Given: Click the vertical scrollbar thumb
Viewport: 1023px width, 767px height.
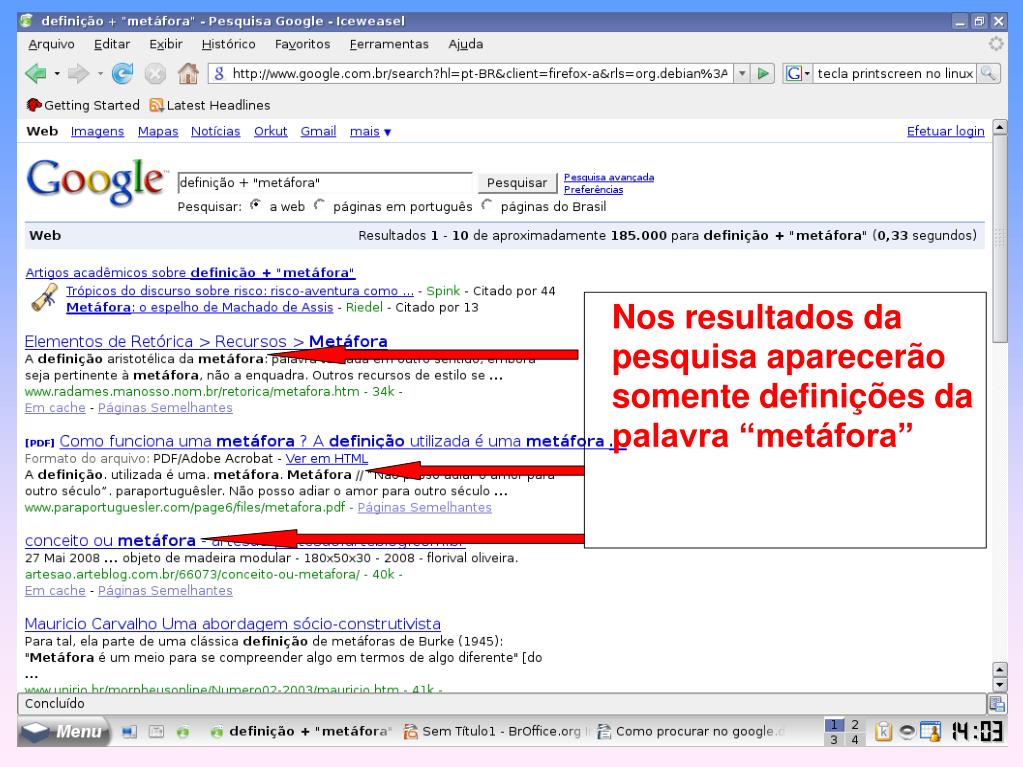Looking at the screenshot, I should (x=1000, y=238).
